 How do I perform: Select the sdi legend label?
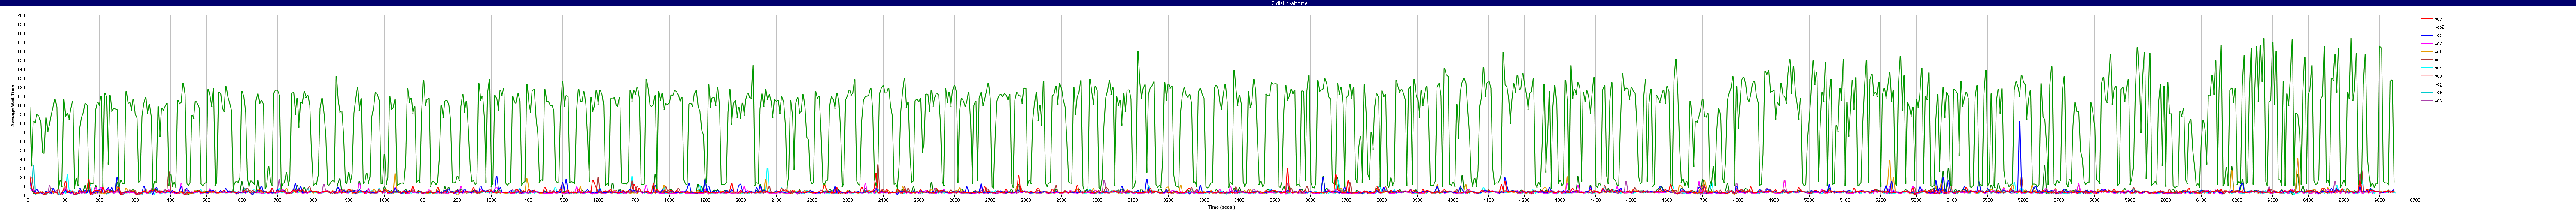[x=2438, y=60]
